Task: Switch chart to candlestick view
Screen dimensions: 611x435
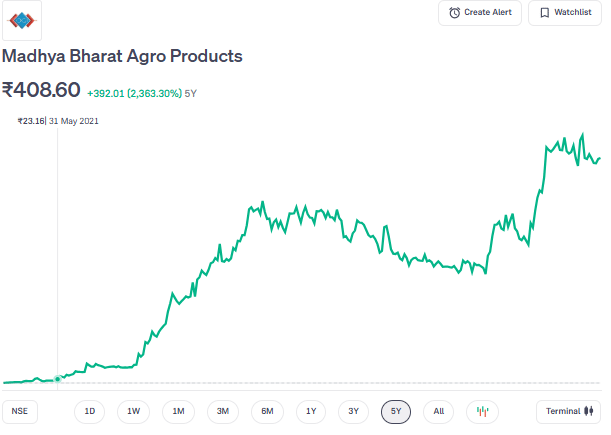Action: (482, 411)
